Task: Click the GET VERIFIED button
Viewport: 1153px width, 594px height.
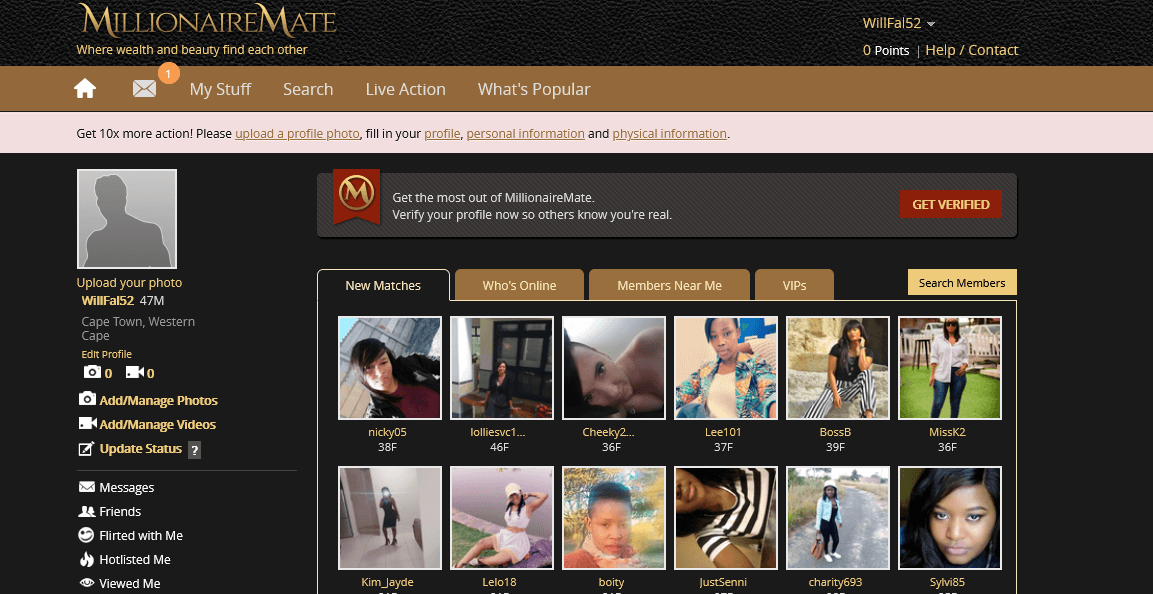Action: tap(951, 204)
